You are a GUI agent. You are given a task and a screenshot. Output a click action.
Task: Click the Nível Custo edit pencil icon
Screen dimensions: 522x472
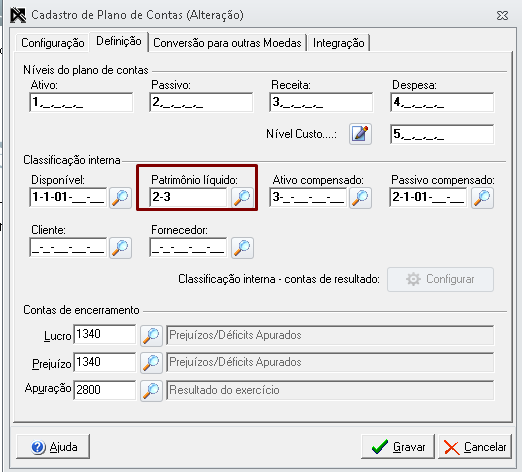[360, 134]
